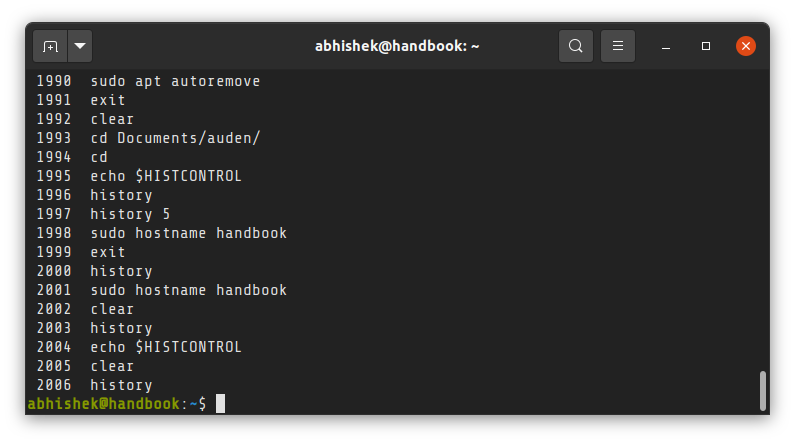
Task: Click the command prompt cursor
Action: click(220, 403)
